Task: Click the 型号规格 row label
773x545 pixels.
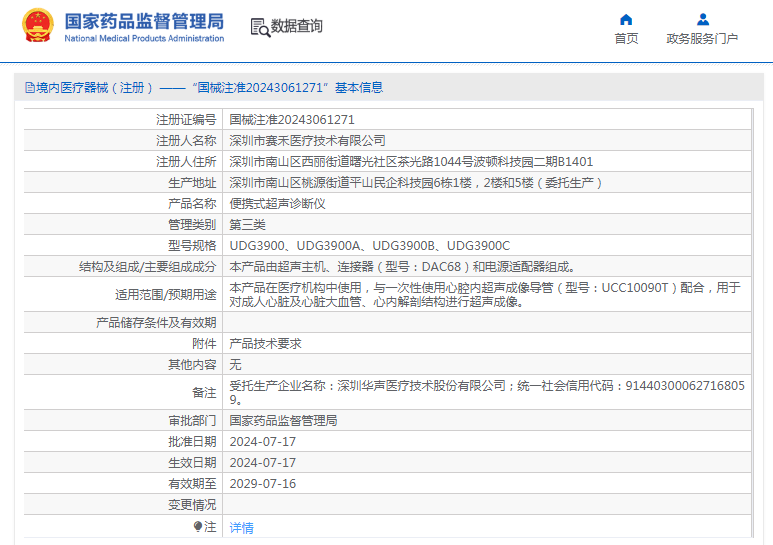Action: click(192, 245)
